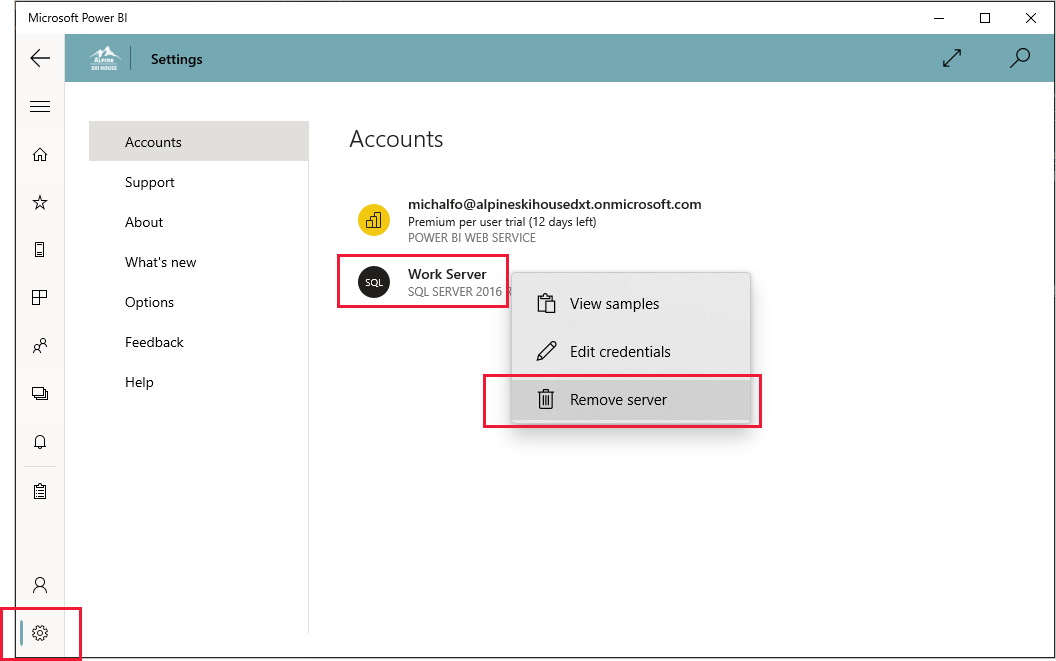Open Settings gear icon
The height and width of the screenshot is (661, 1056).
40,633
